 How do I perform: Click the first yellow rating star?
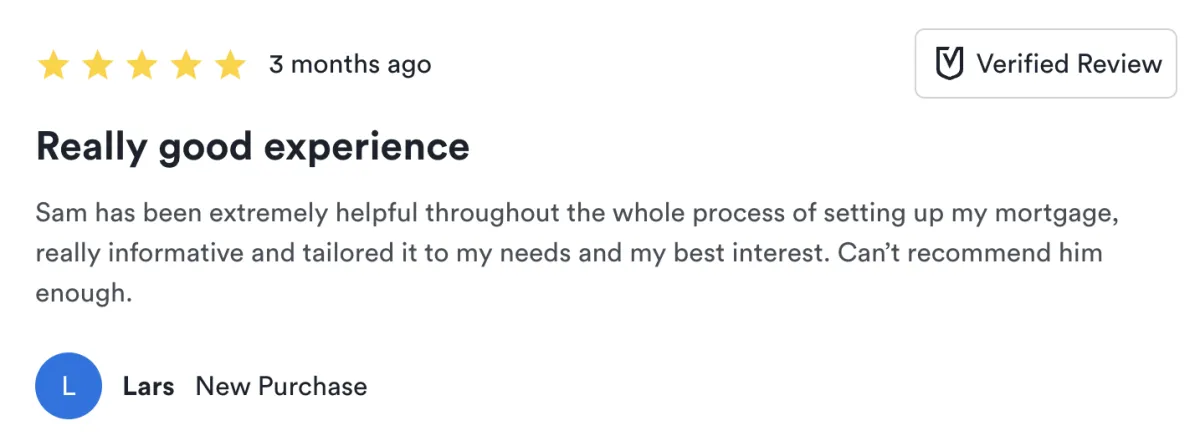[53, 65]
